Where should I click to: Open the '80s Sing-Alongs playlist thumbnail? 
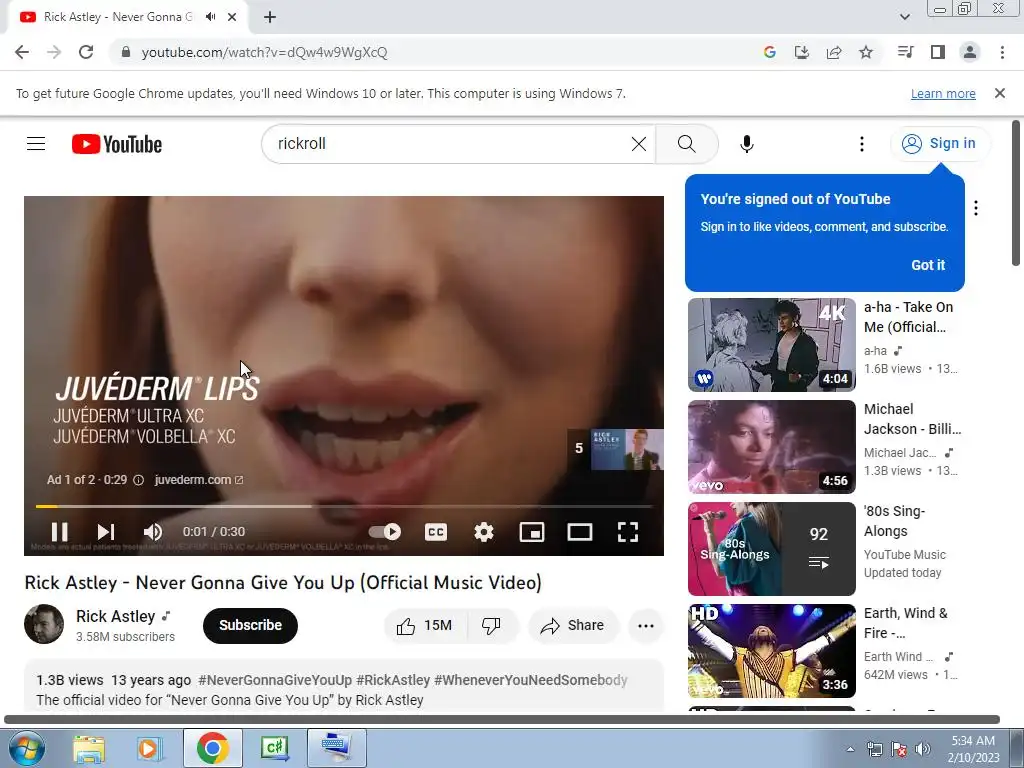click(771, 549)
